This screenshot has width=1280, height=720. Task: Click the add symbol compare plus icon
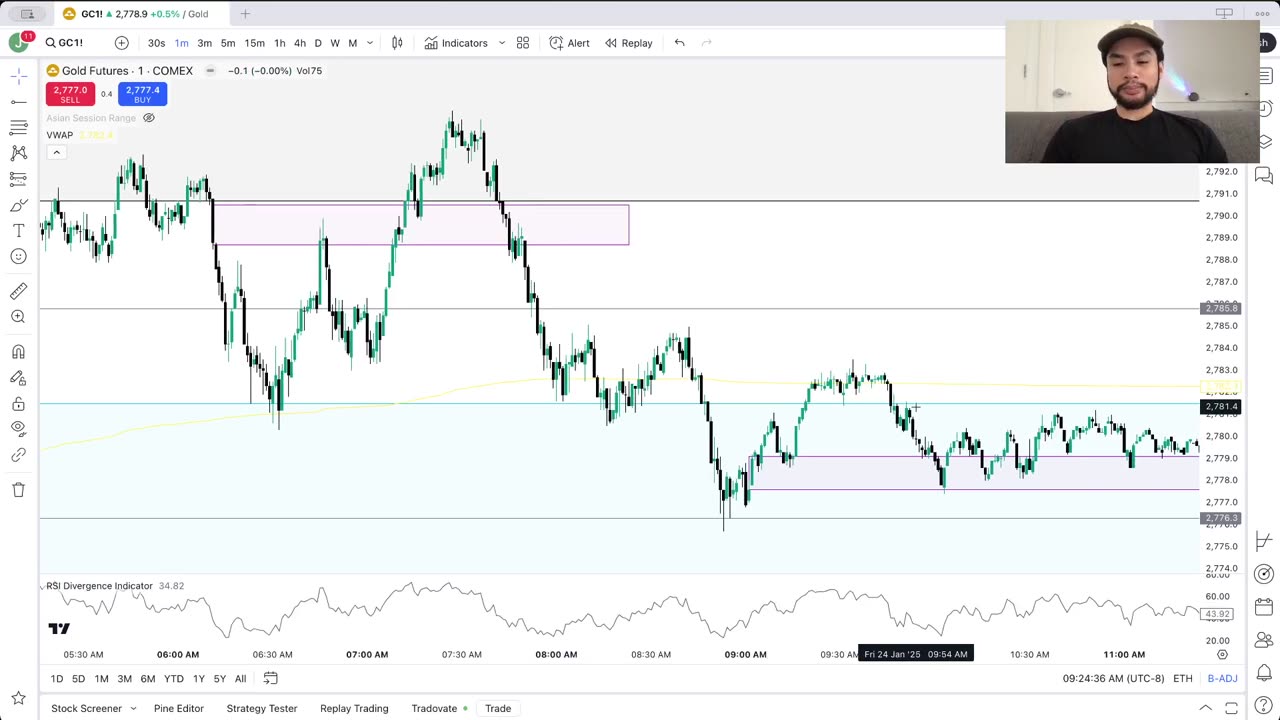click(121, 43)
